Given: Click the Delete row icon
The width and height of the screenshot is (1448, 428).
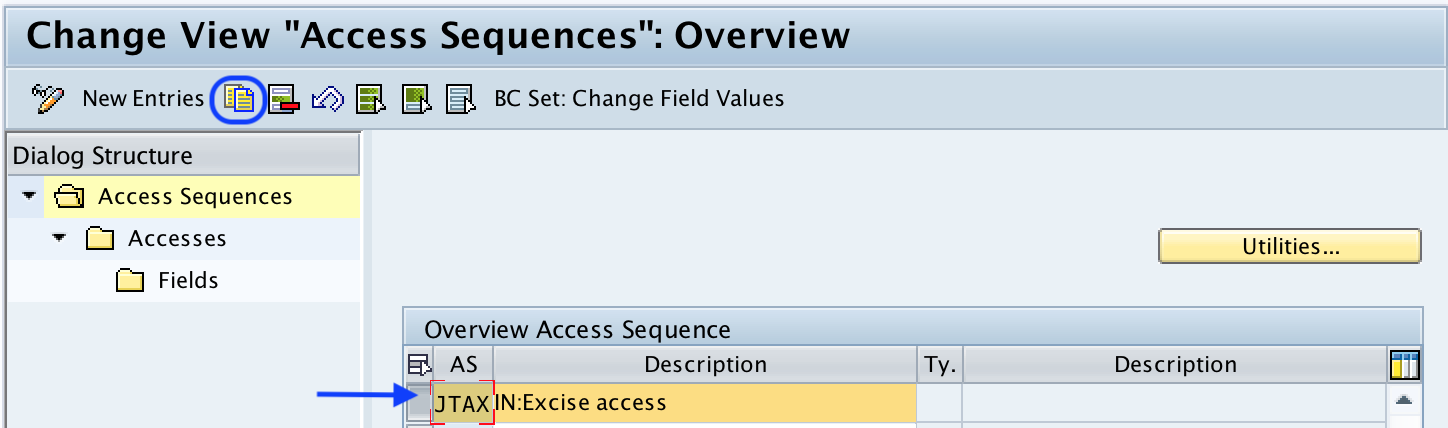Looking at the screenshot, I should (284, 98).
